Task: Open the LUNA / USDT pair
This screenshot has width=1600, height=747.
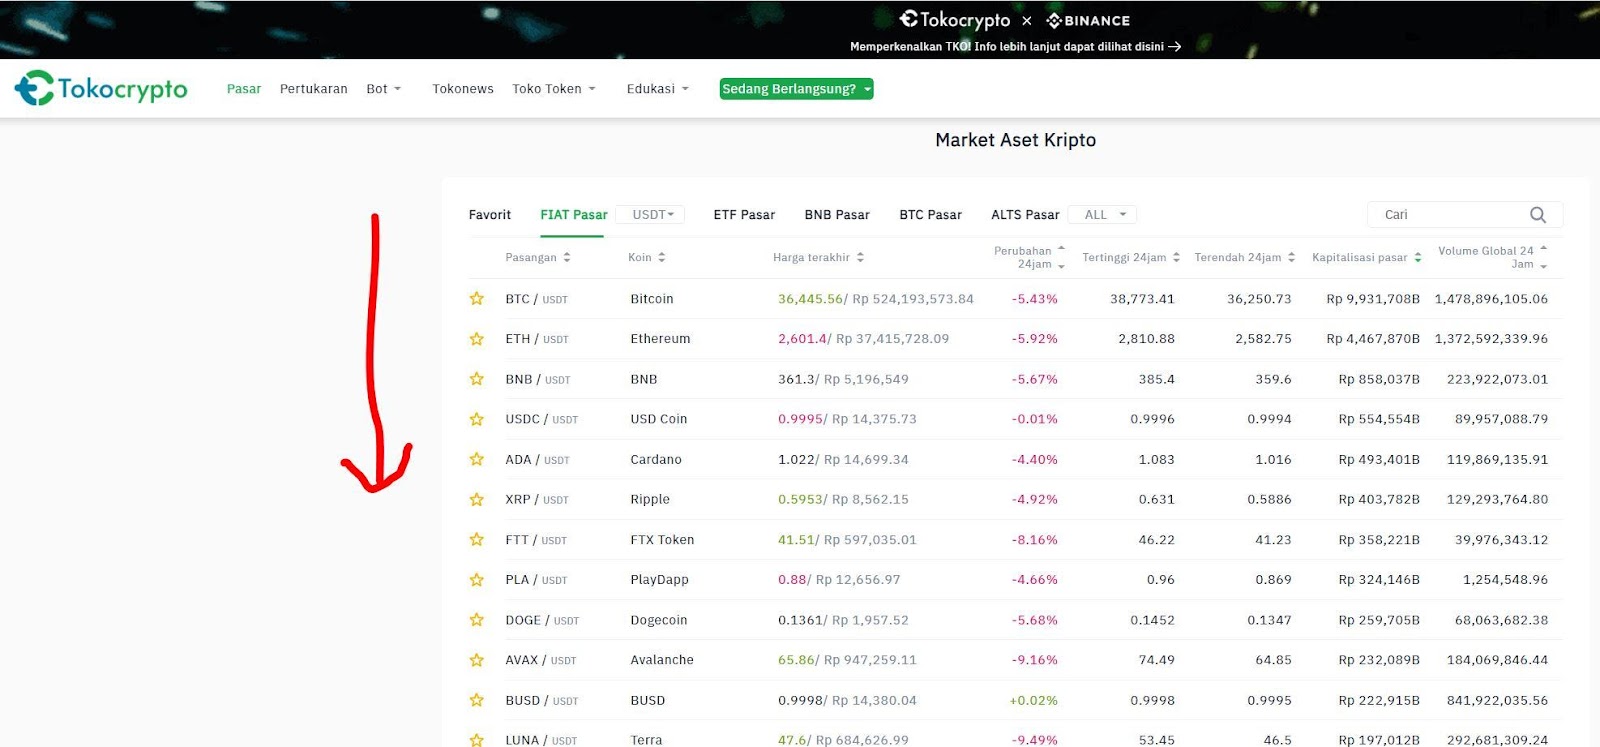Action: pyautogui.click(x=541, y=740)
